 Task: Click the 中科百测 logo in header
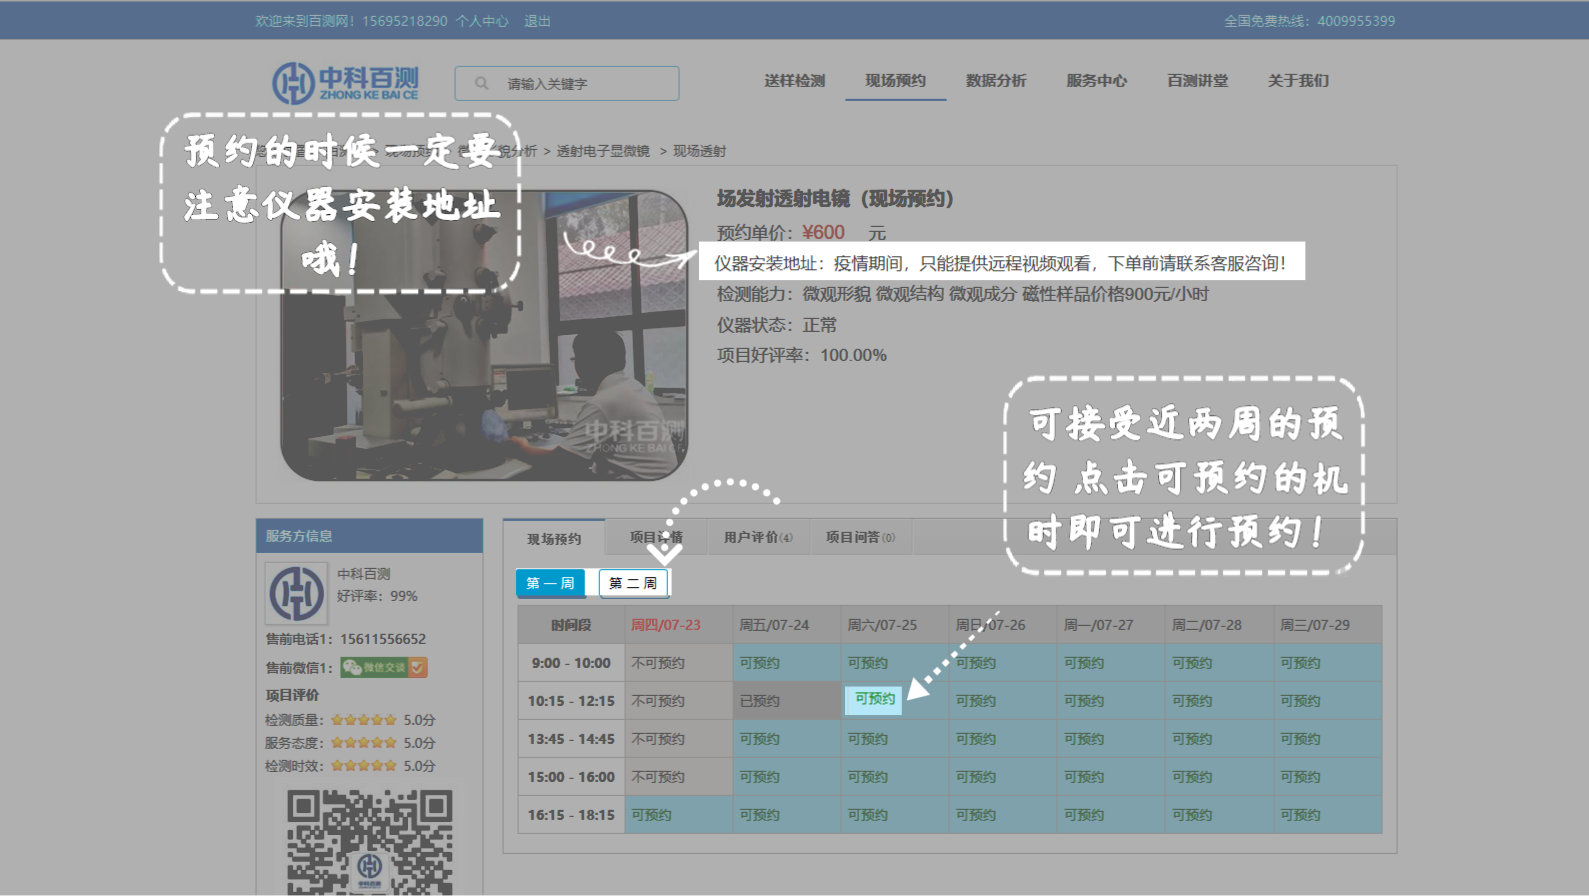click(345, 83)
